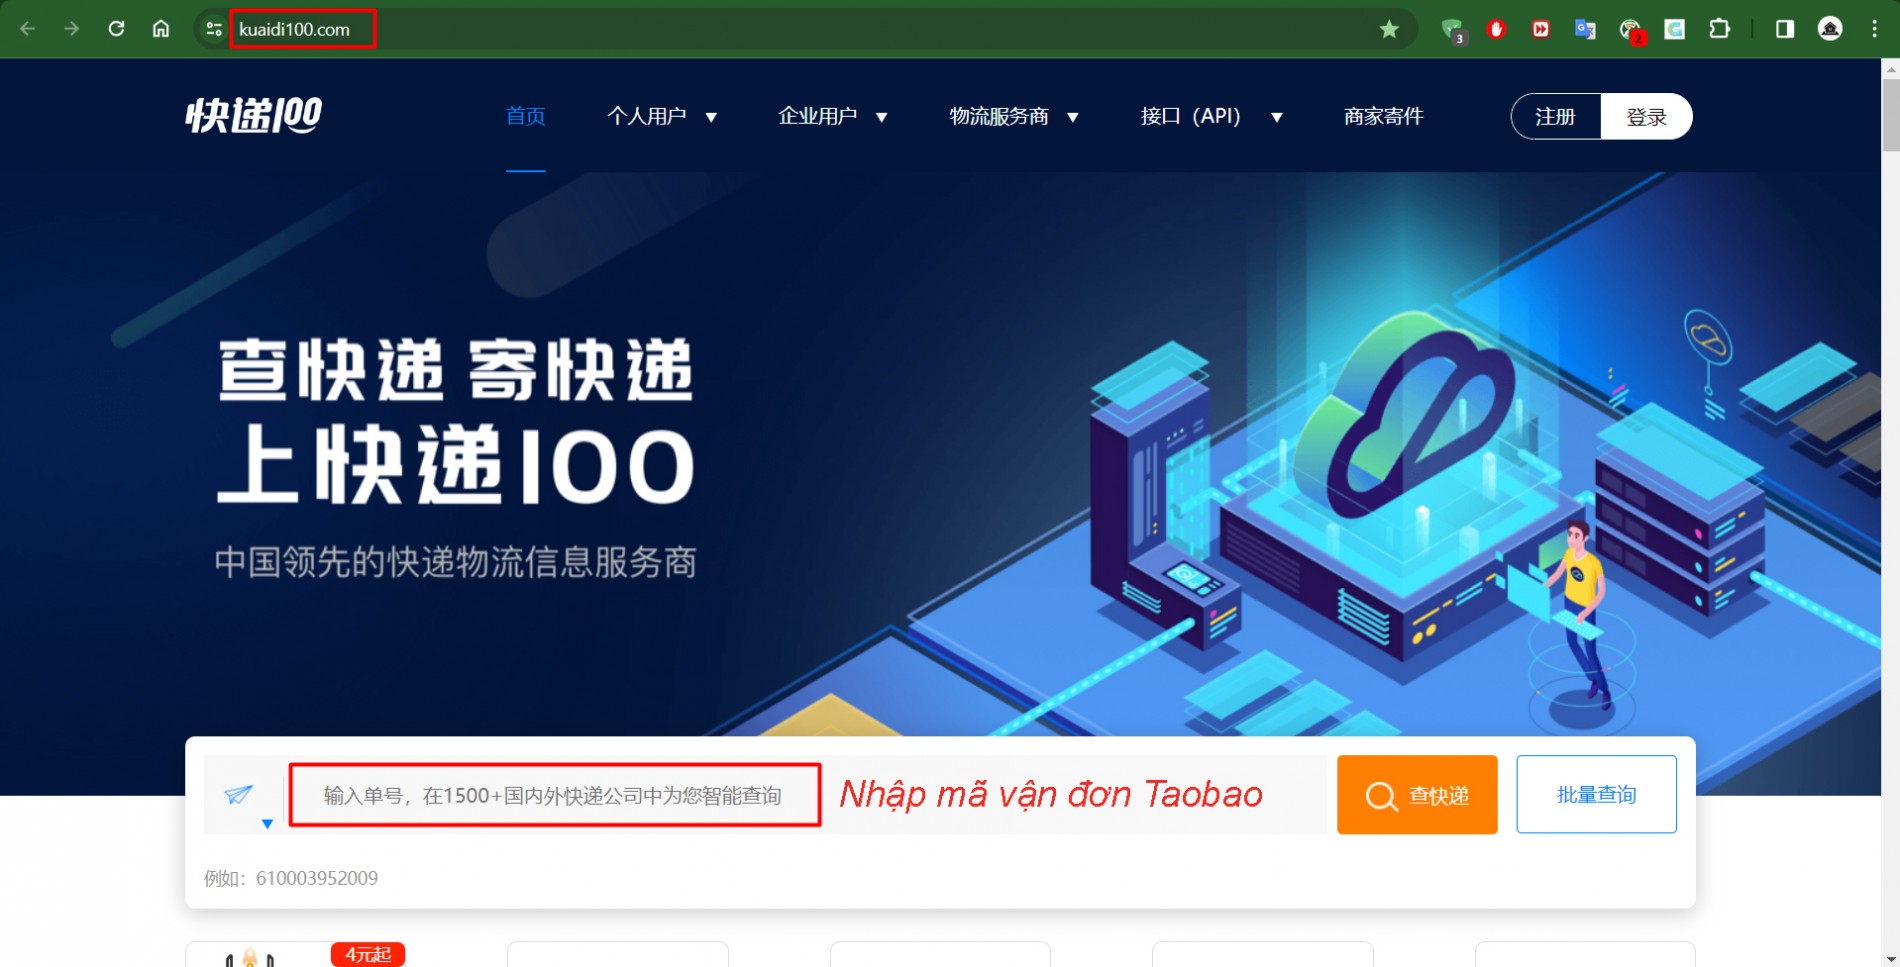1900x967 pixels.
Task: Open the extension icon with red badge 2
Action: tap(1631, 31)
